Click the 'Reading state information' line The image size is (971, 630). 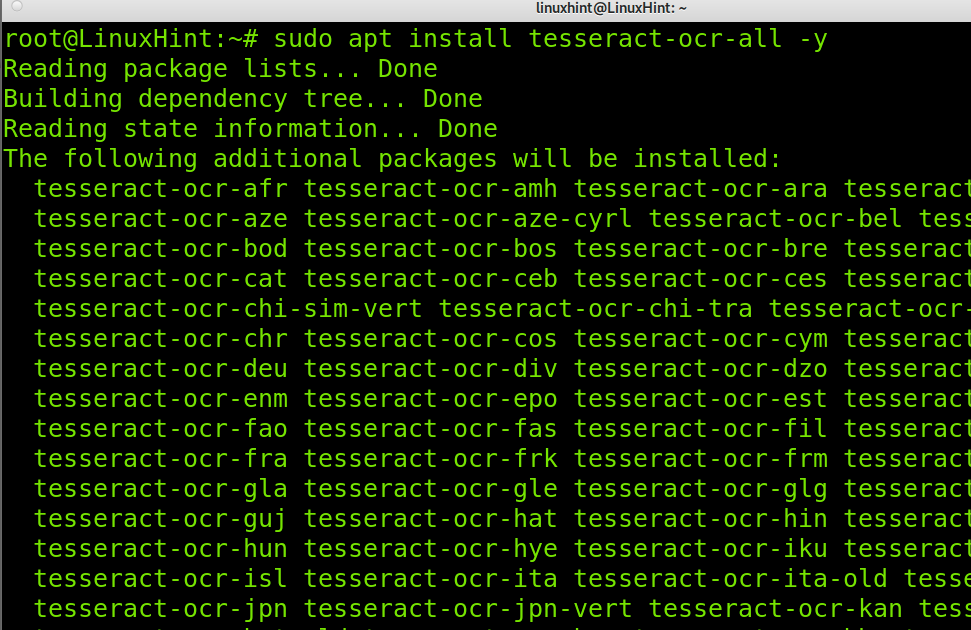coord(250,129)
